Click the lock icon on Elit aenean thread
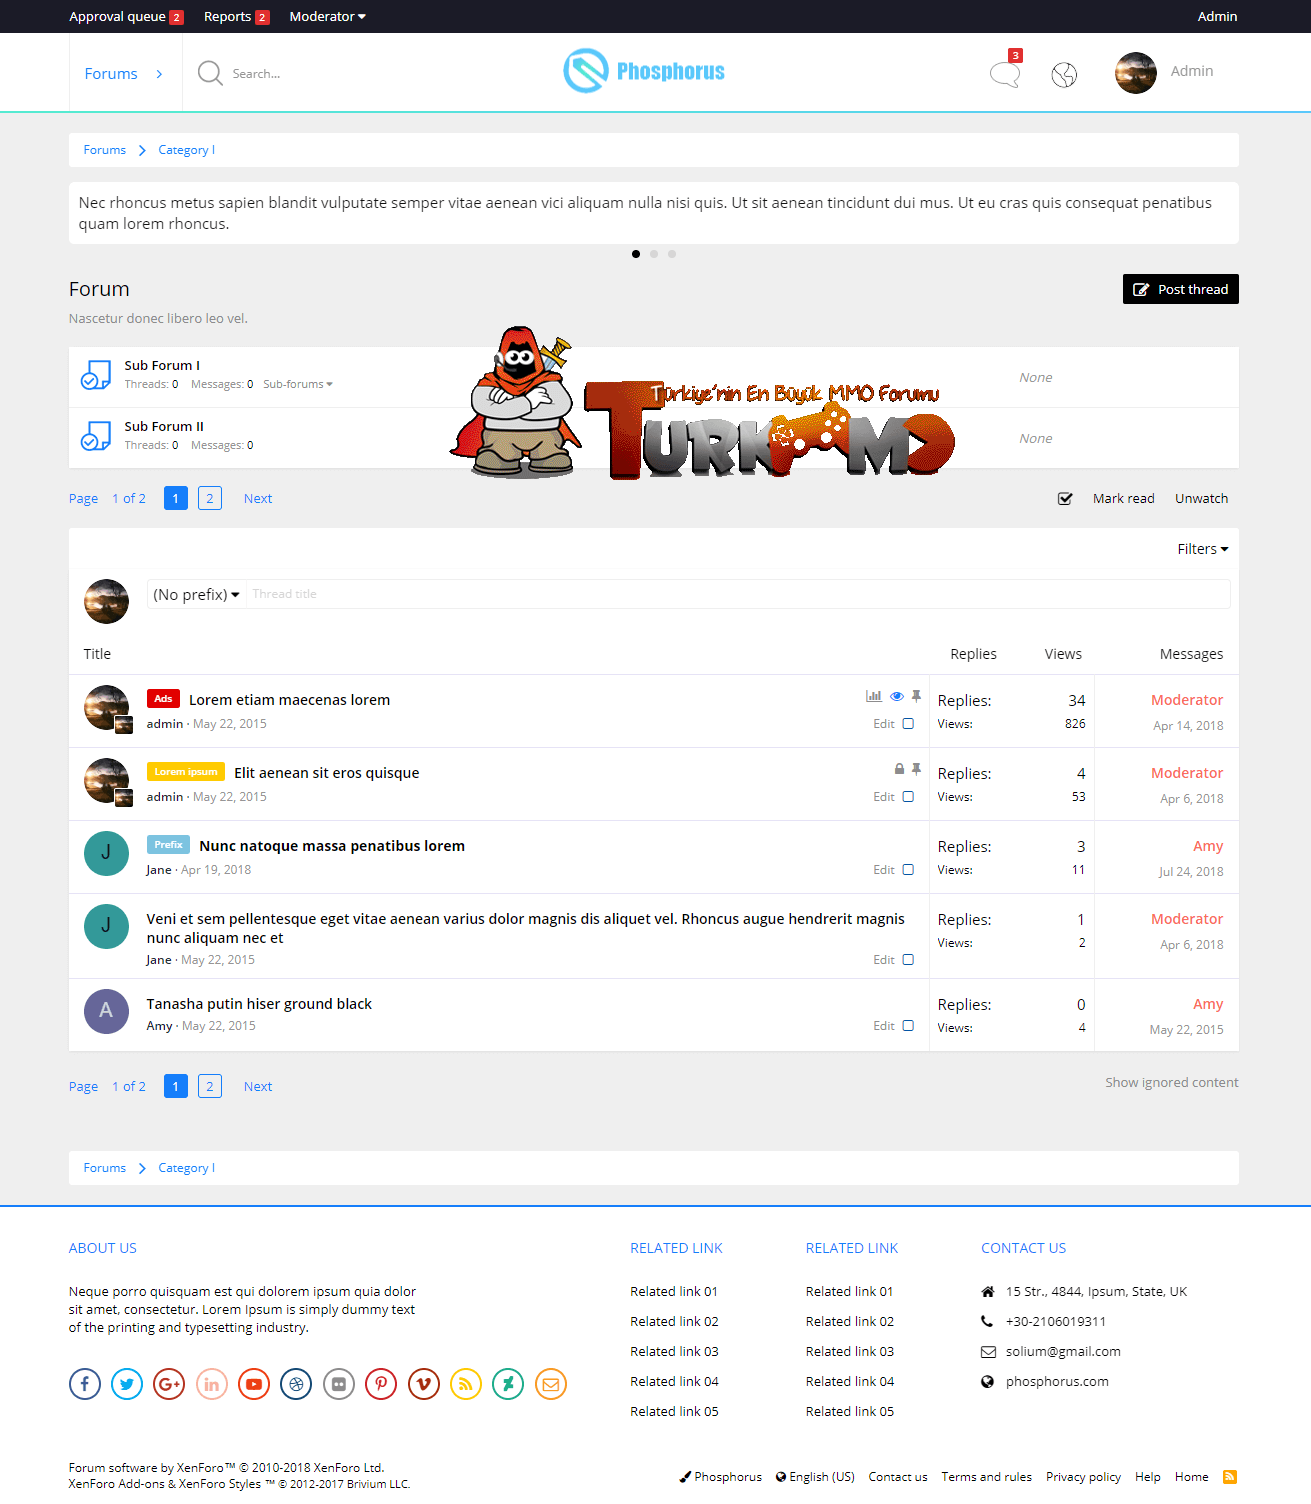The height and width of the screenshot is (1504, 1311). 899,769
